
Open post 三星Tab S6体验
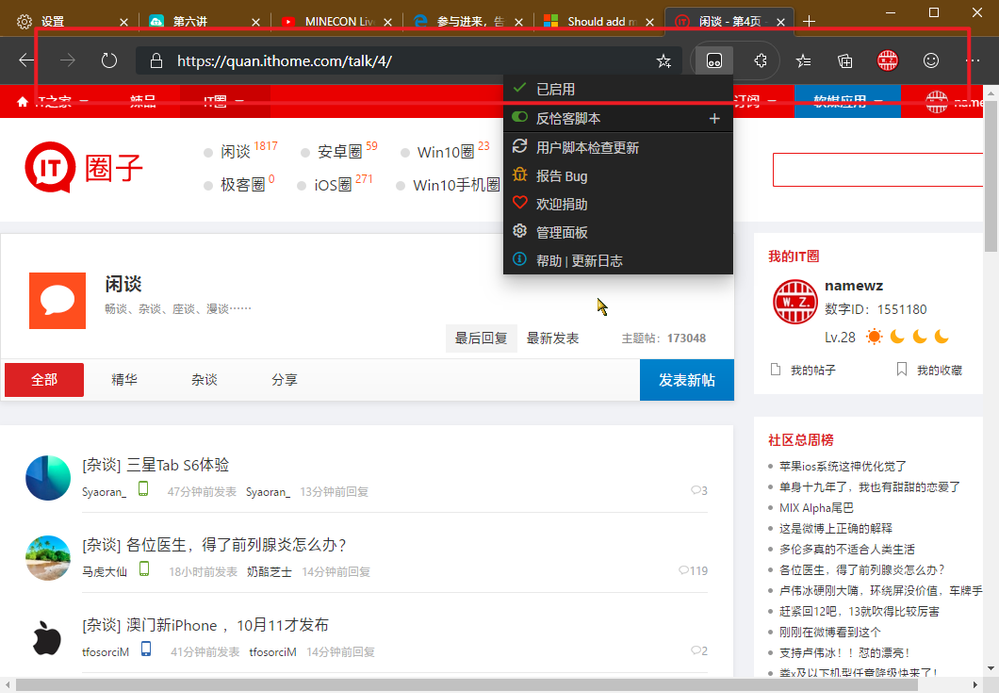177,465
